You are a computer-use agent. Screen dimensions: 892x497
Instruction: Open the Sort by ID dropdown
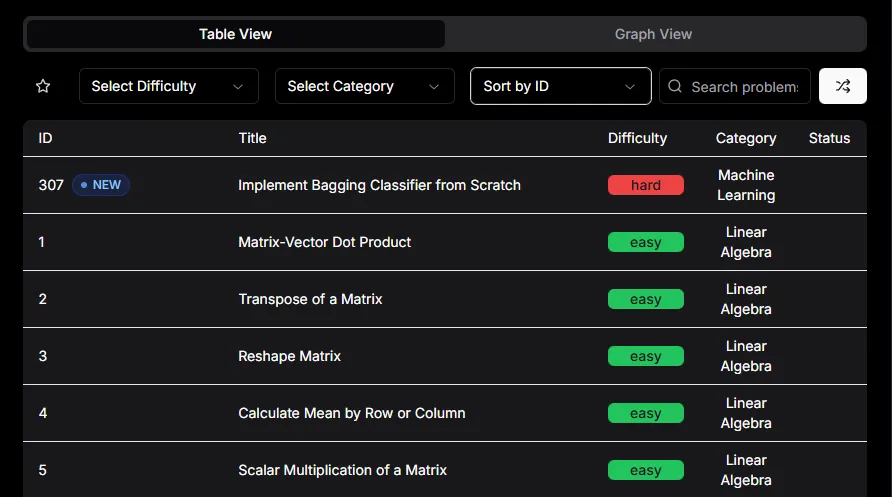pos(560,86)
